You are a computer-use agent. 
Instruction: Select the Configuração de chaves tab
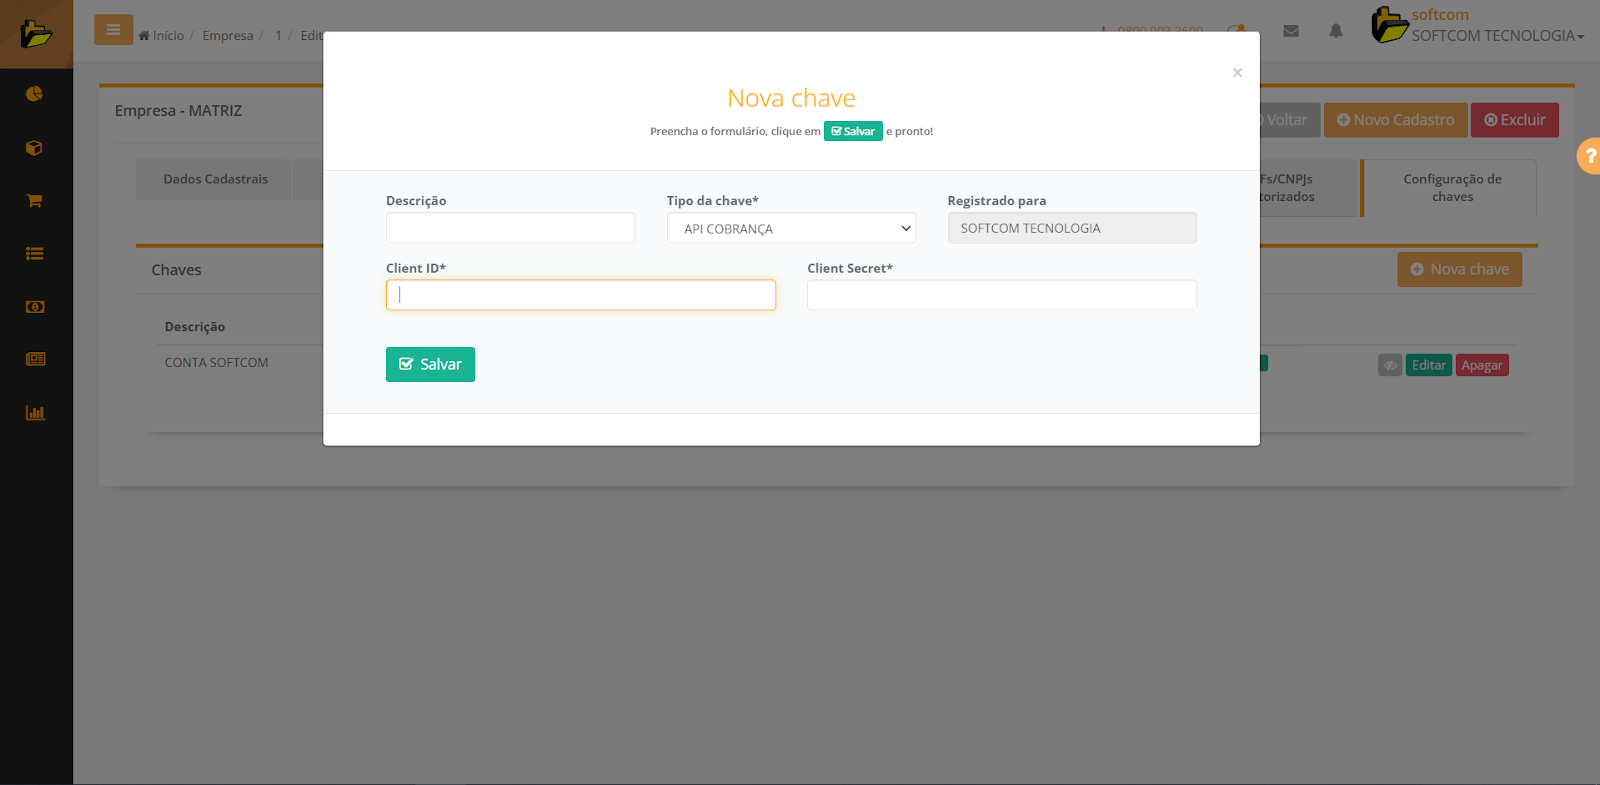pyautogui.click(x=1452, y=188)
